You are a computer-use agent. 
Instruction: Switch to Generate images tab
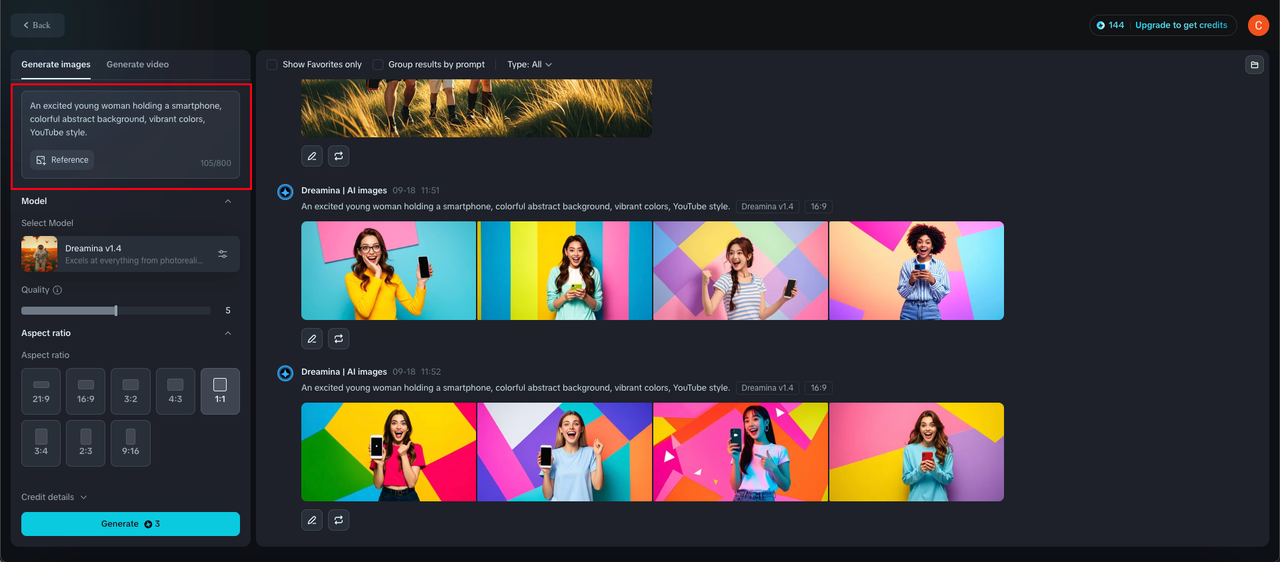coord(56,64)
